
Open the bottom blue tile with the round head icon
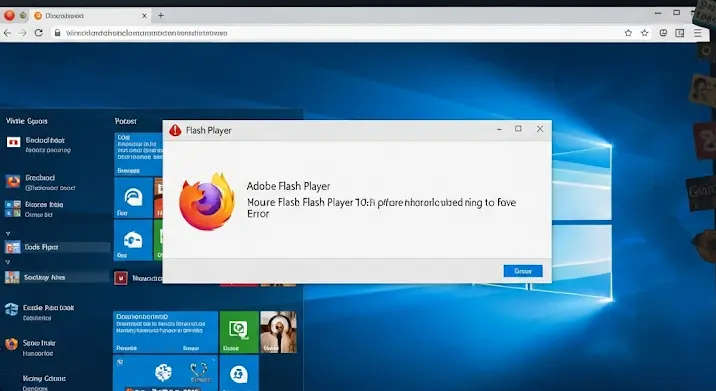(x=239, y=374)
